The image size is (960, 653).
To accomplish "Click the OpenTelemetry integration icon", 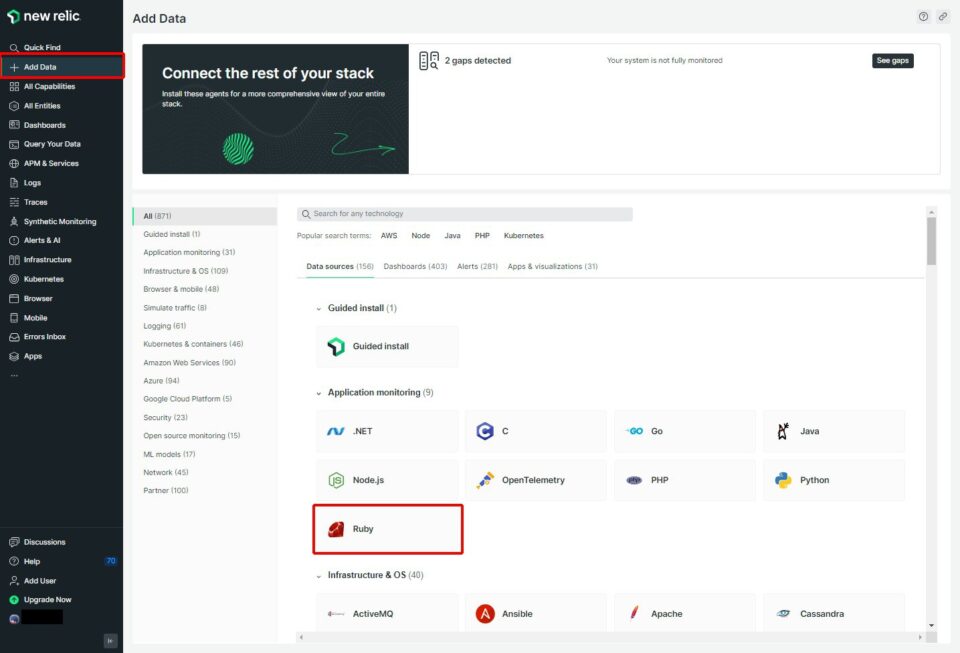I will [487, 480].
